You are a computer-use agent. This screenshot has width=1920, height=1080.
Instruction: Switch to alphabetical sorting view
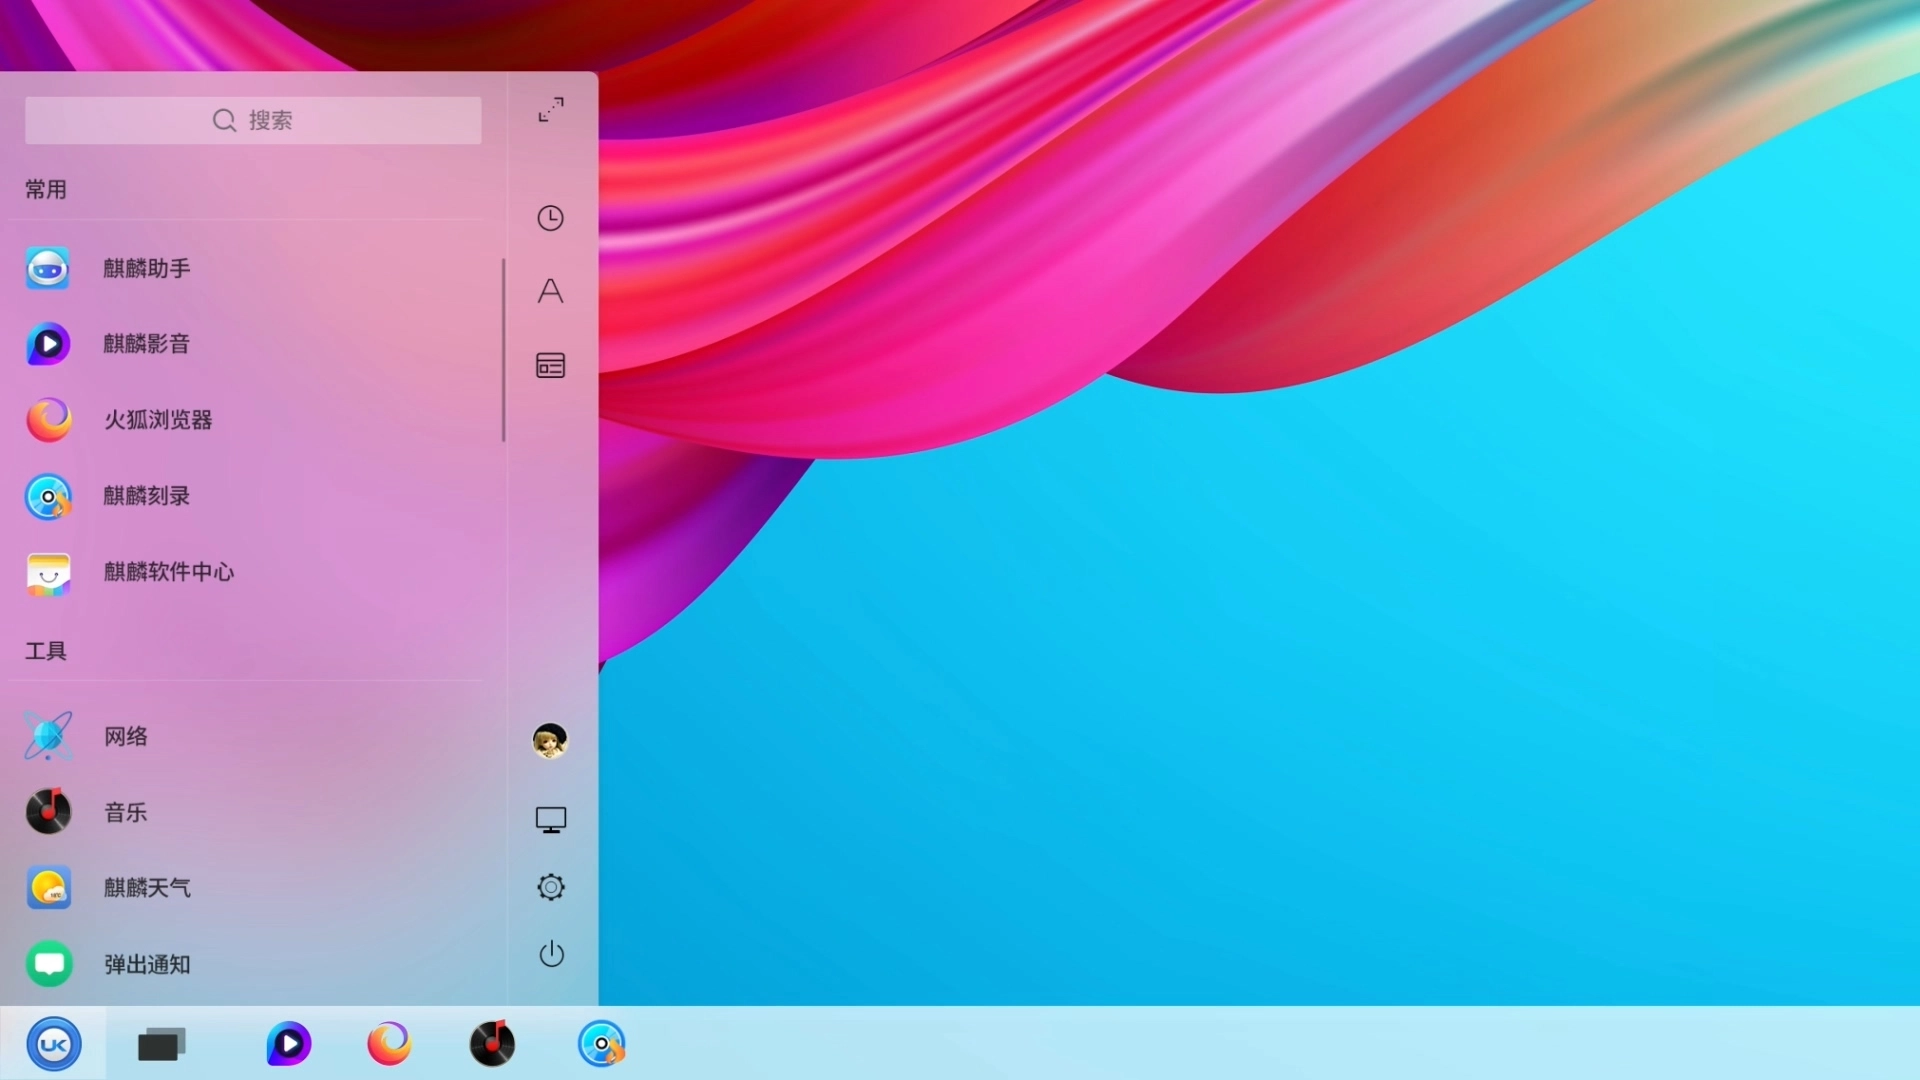coord(551,291)
